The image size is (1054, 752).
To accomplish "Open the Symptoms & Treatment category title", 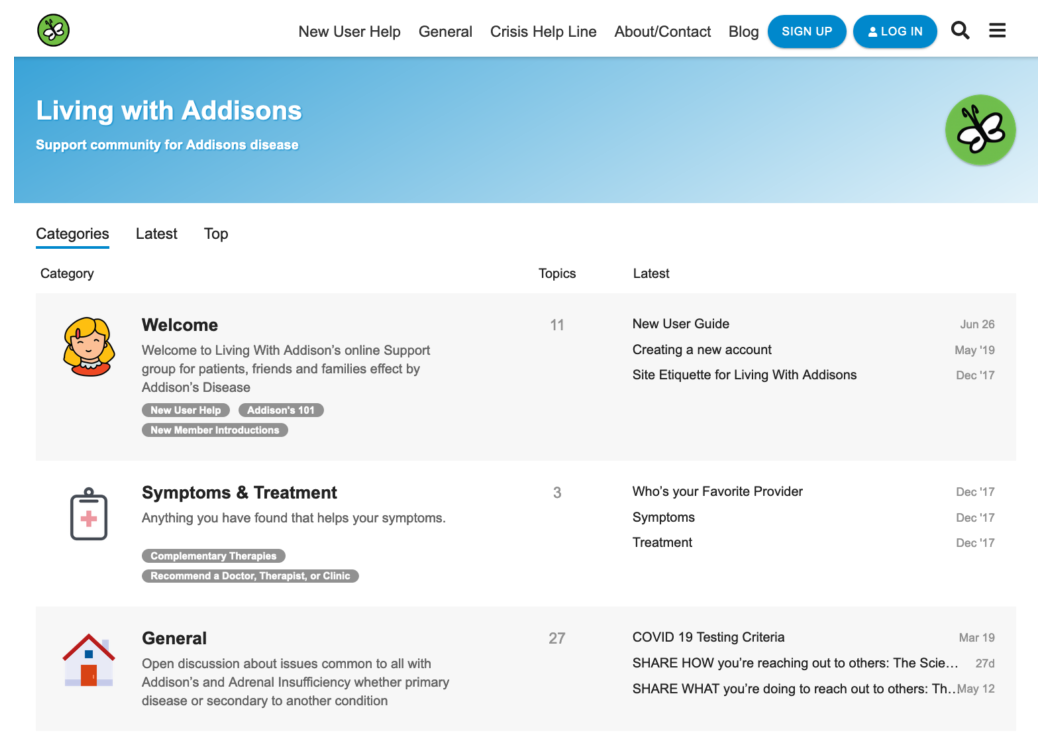I will pos(239,493).
